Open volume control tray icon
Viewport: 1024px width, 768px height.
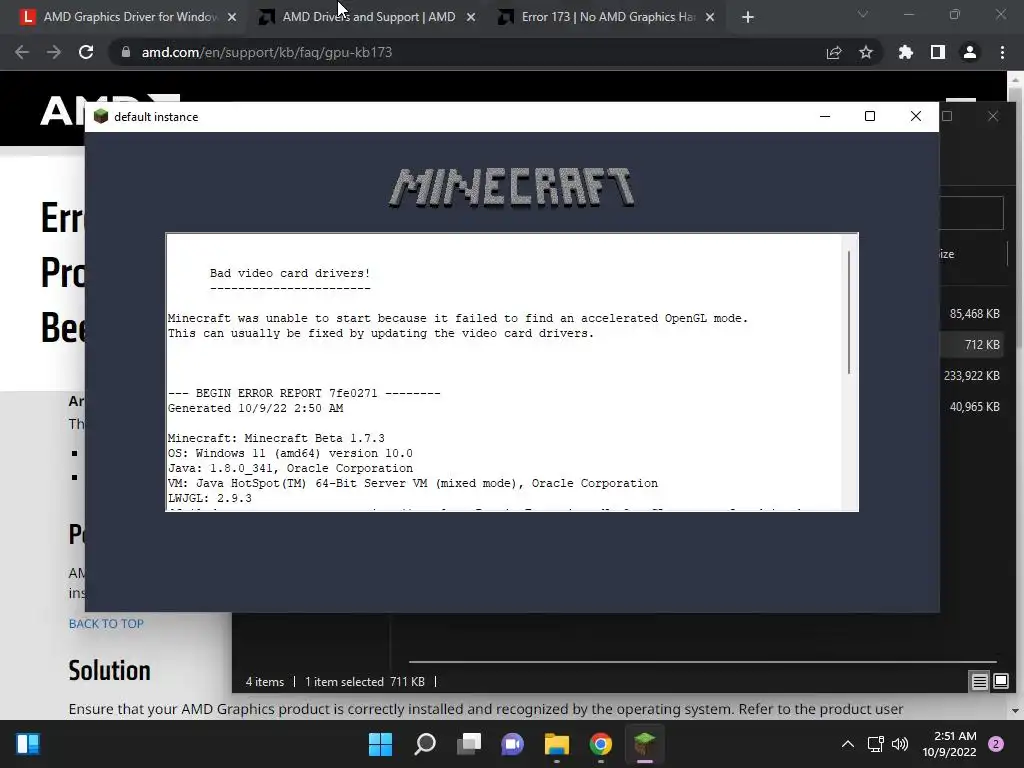pyautogui.click(x=900, y=744)
